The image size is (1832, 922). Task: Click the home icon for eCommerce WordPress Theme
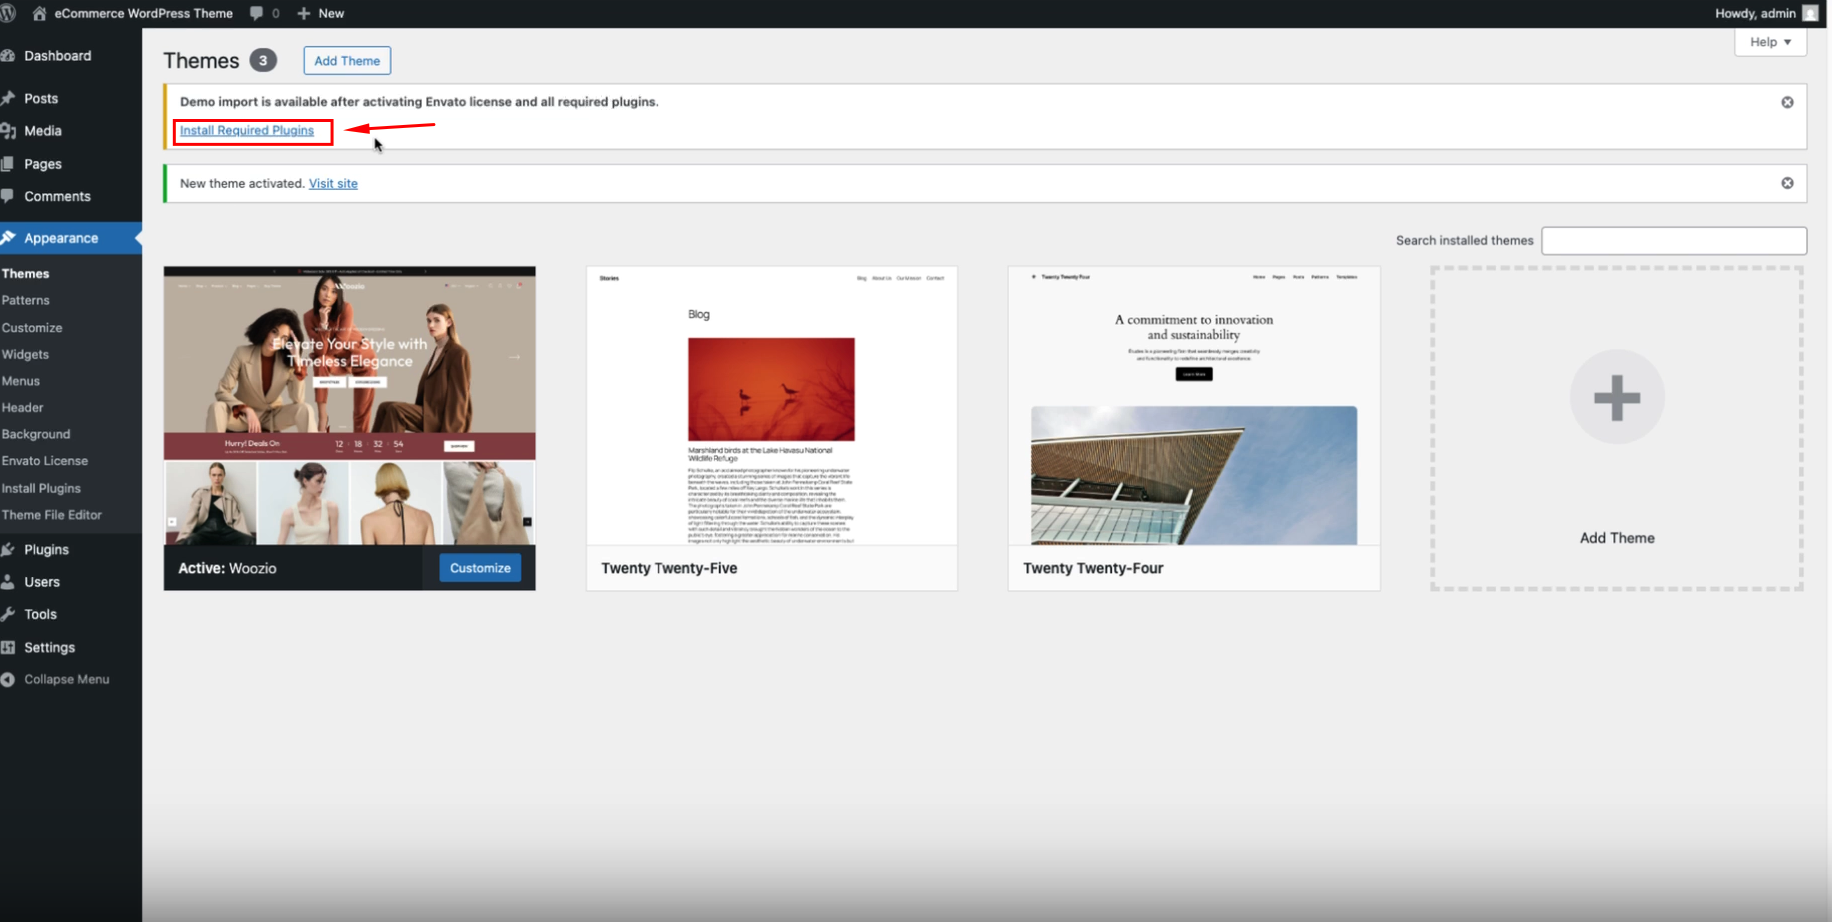coord(40,13)
